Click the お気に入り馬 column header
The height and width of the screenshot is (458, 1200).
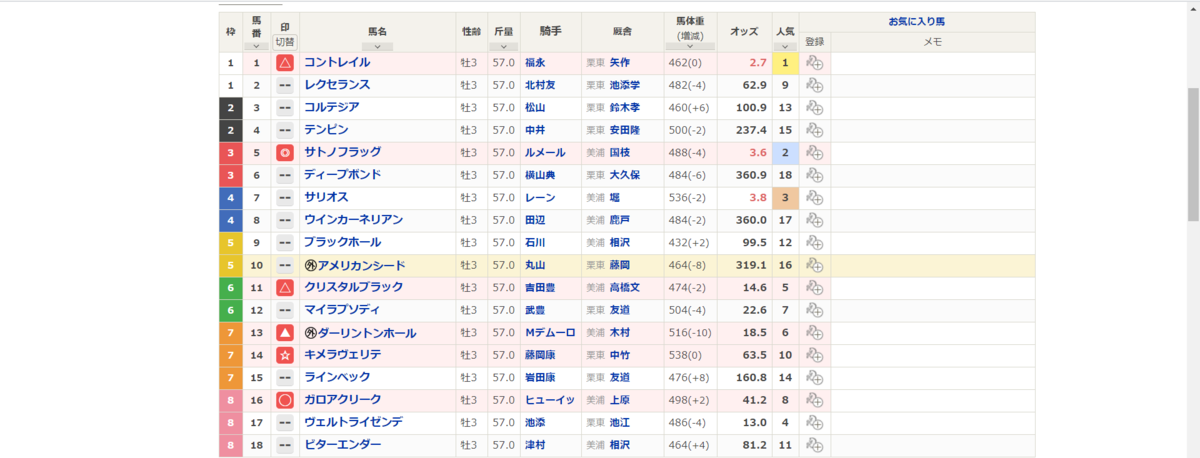pyautogui.click(x=916, y=21)
